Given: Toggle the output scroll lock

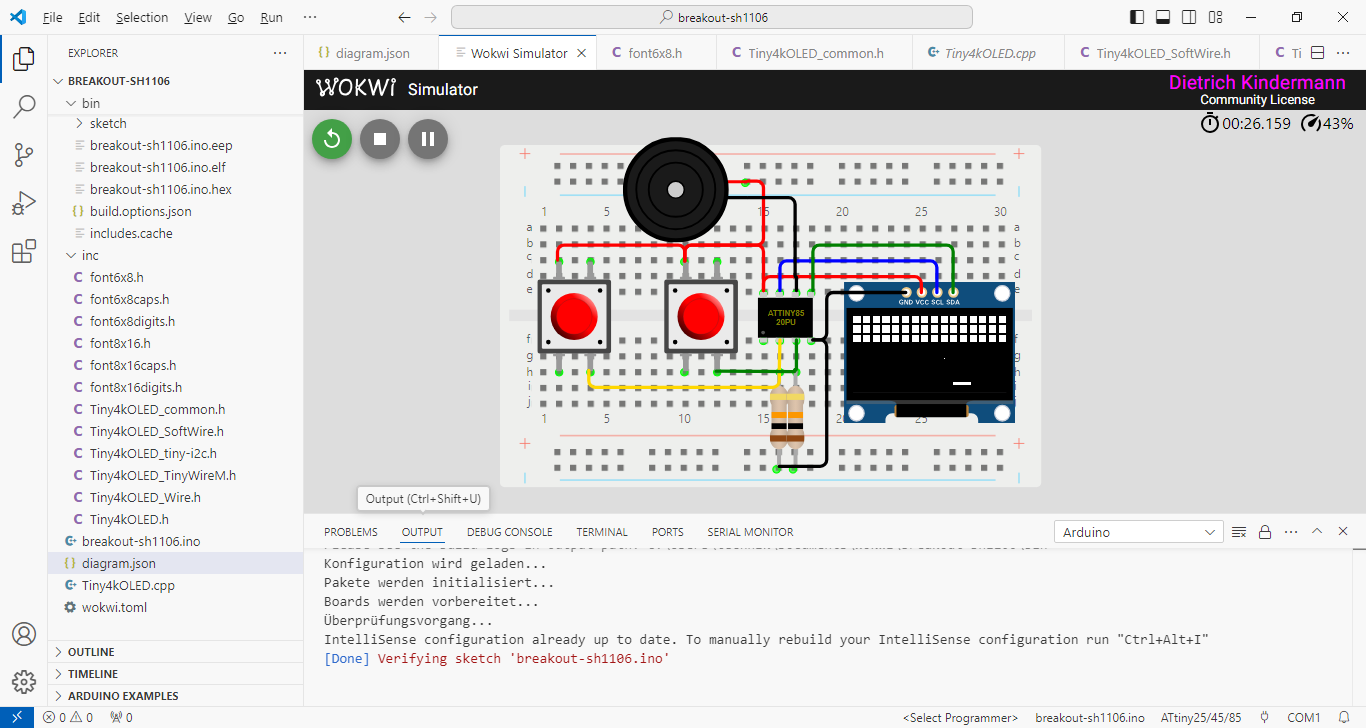Looking at the screenshot, I should pos(1265,532).
